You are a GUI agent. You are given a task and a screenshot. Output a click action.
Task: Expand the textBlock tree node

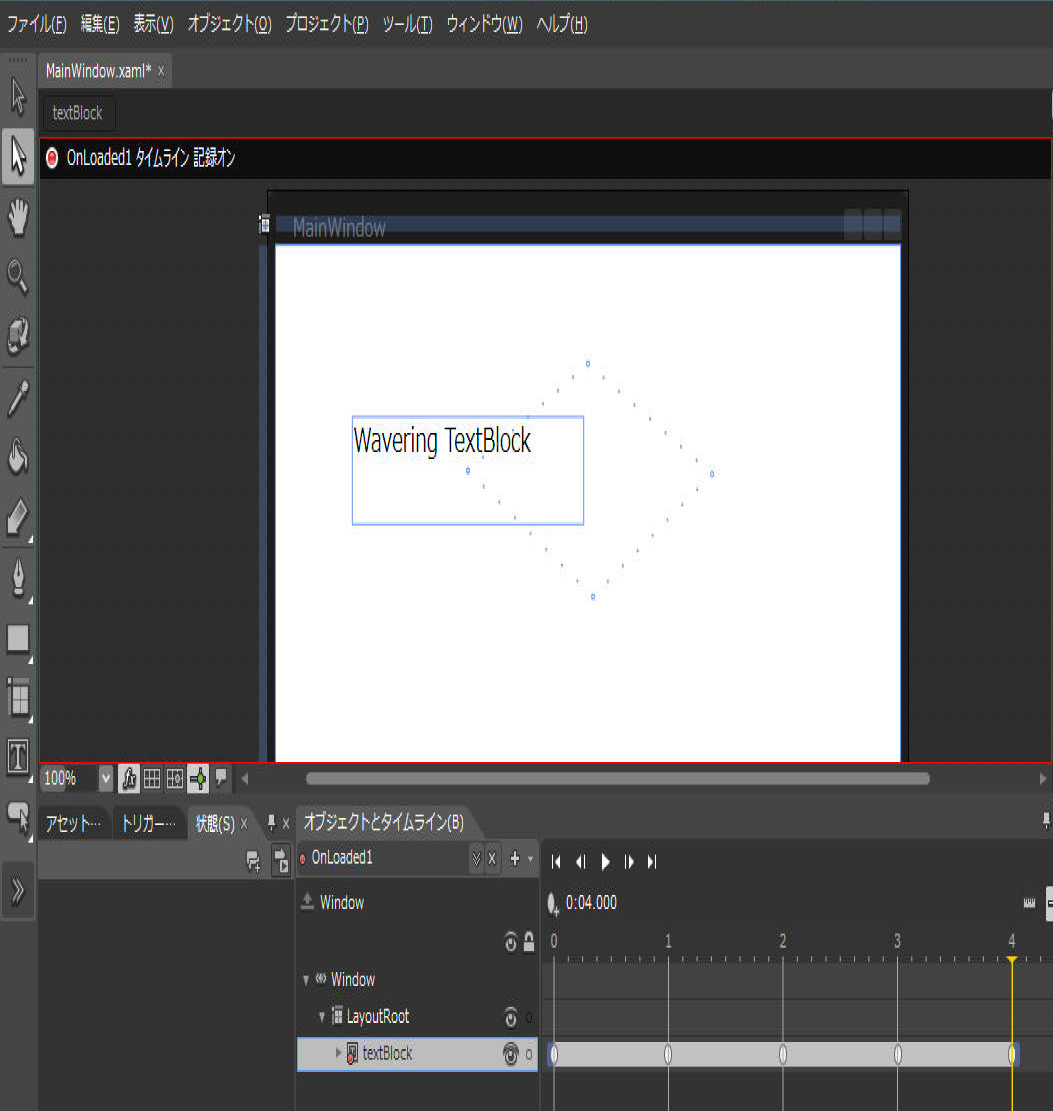coord(338,1053)
